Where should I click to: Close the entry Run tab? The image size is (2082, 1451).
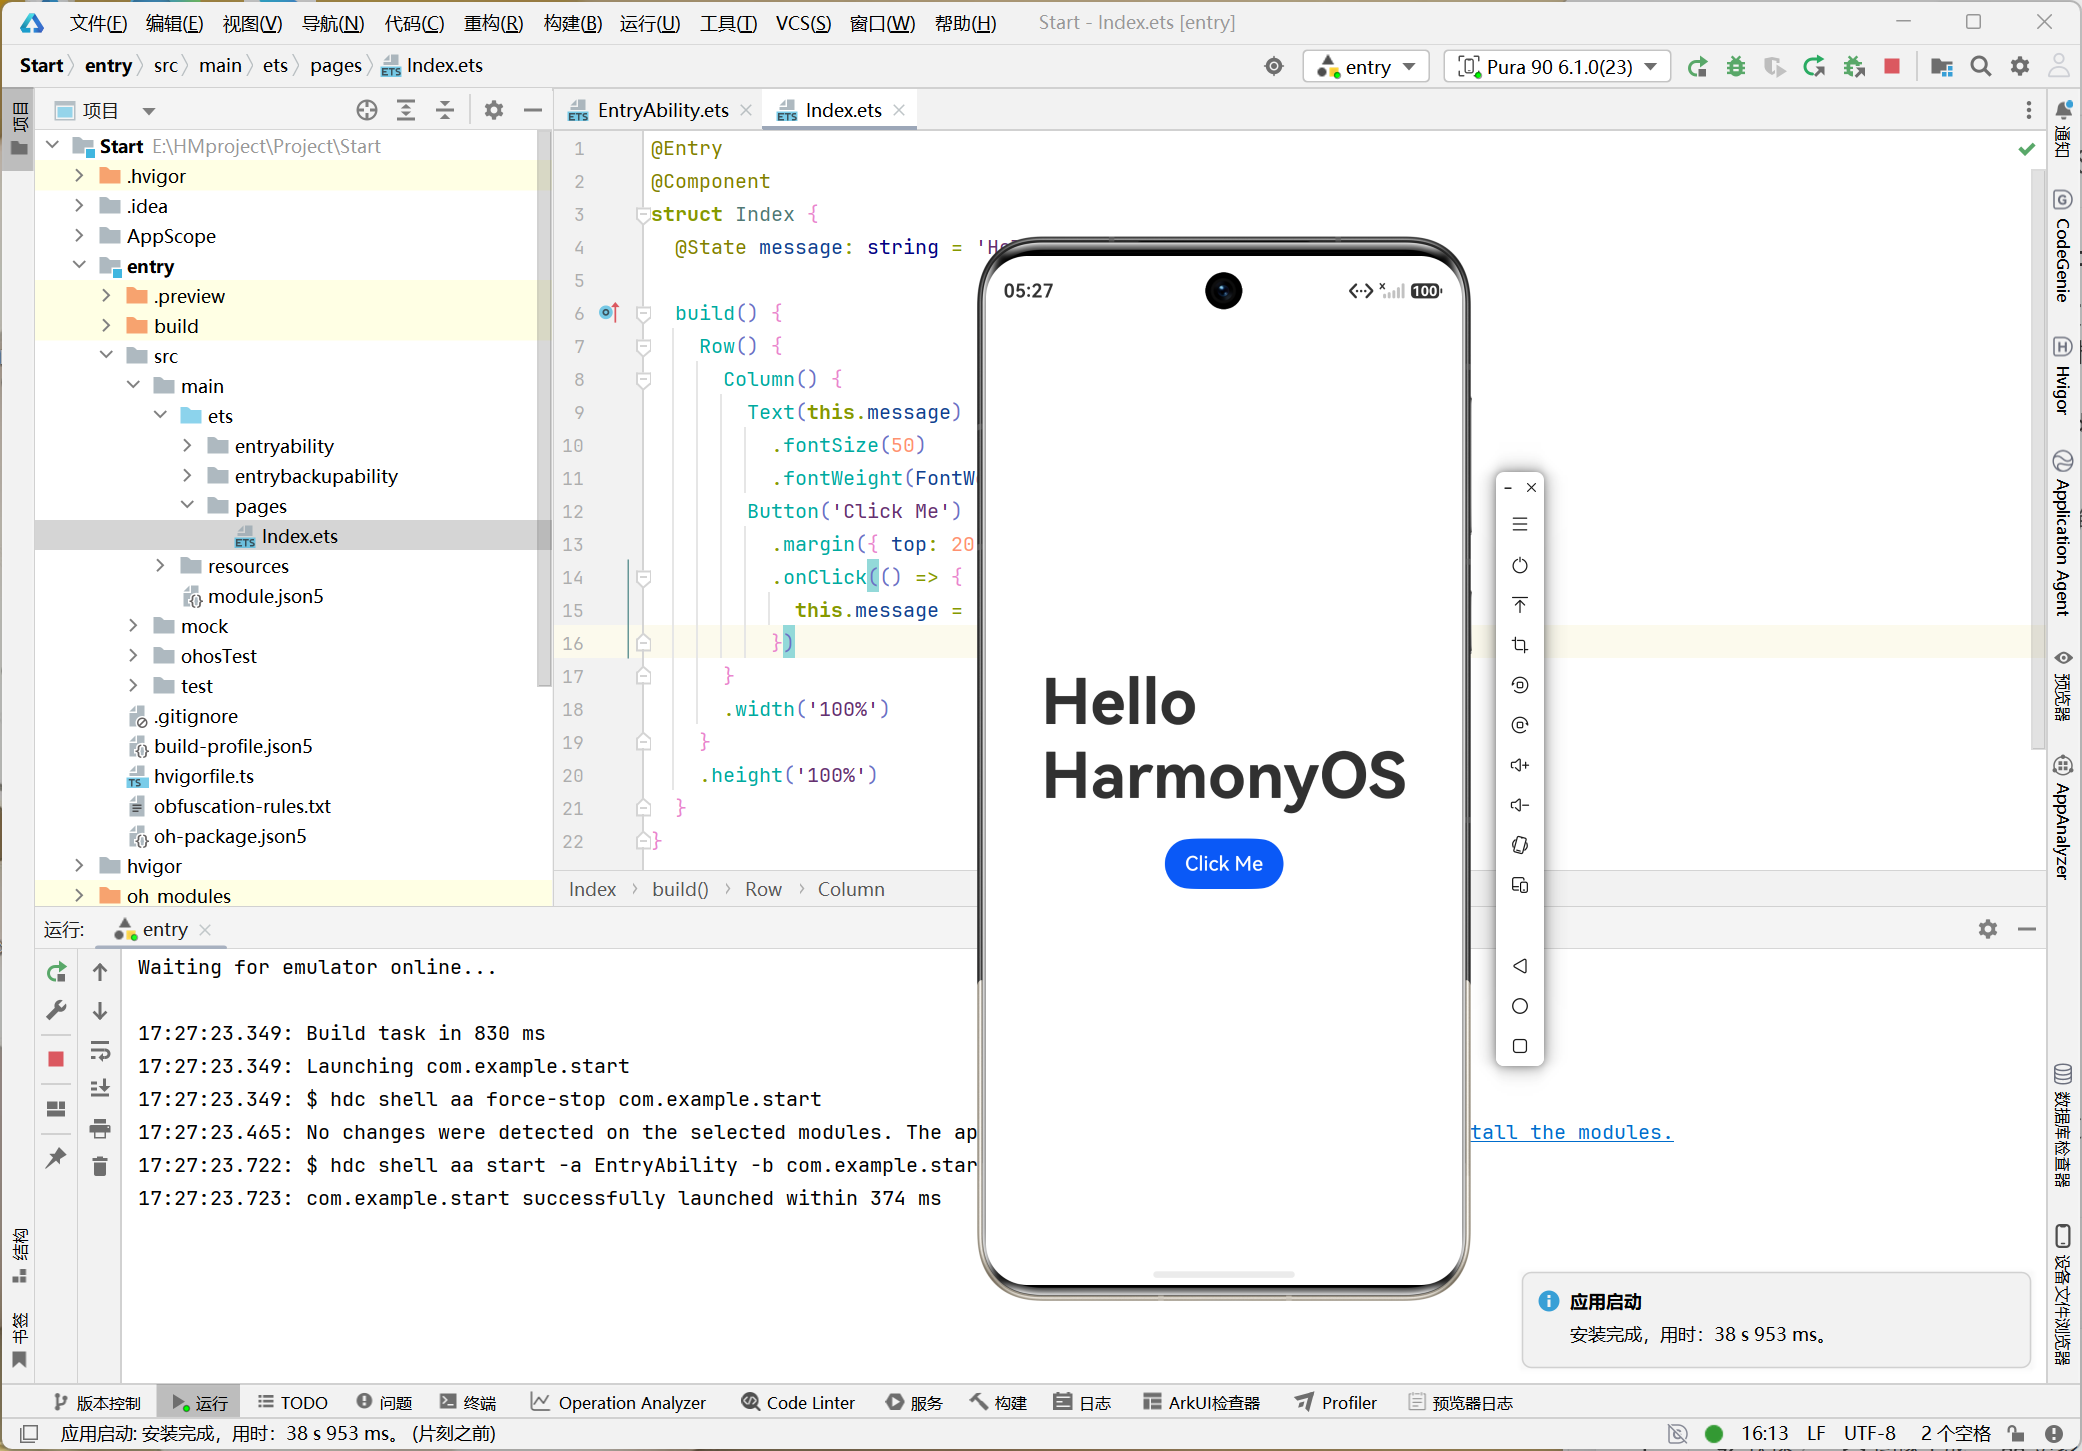pos(205,929)
